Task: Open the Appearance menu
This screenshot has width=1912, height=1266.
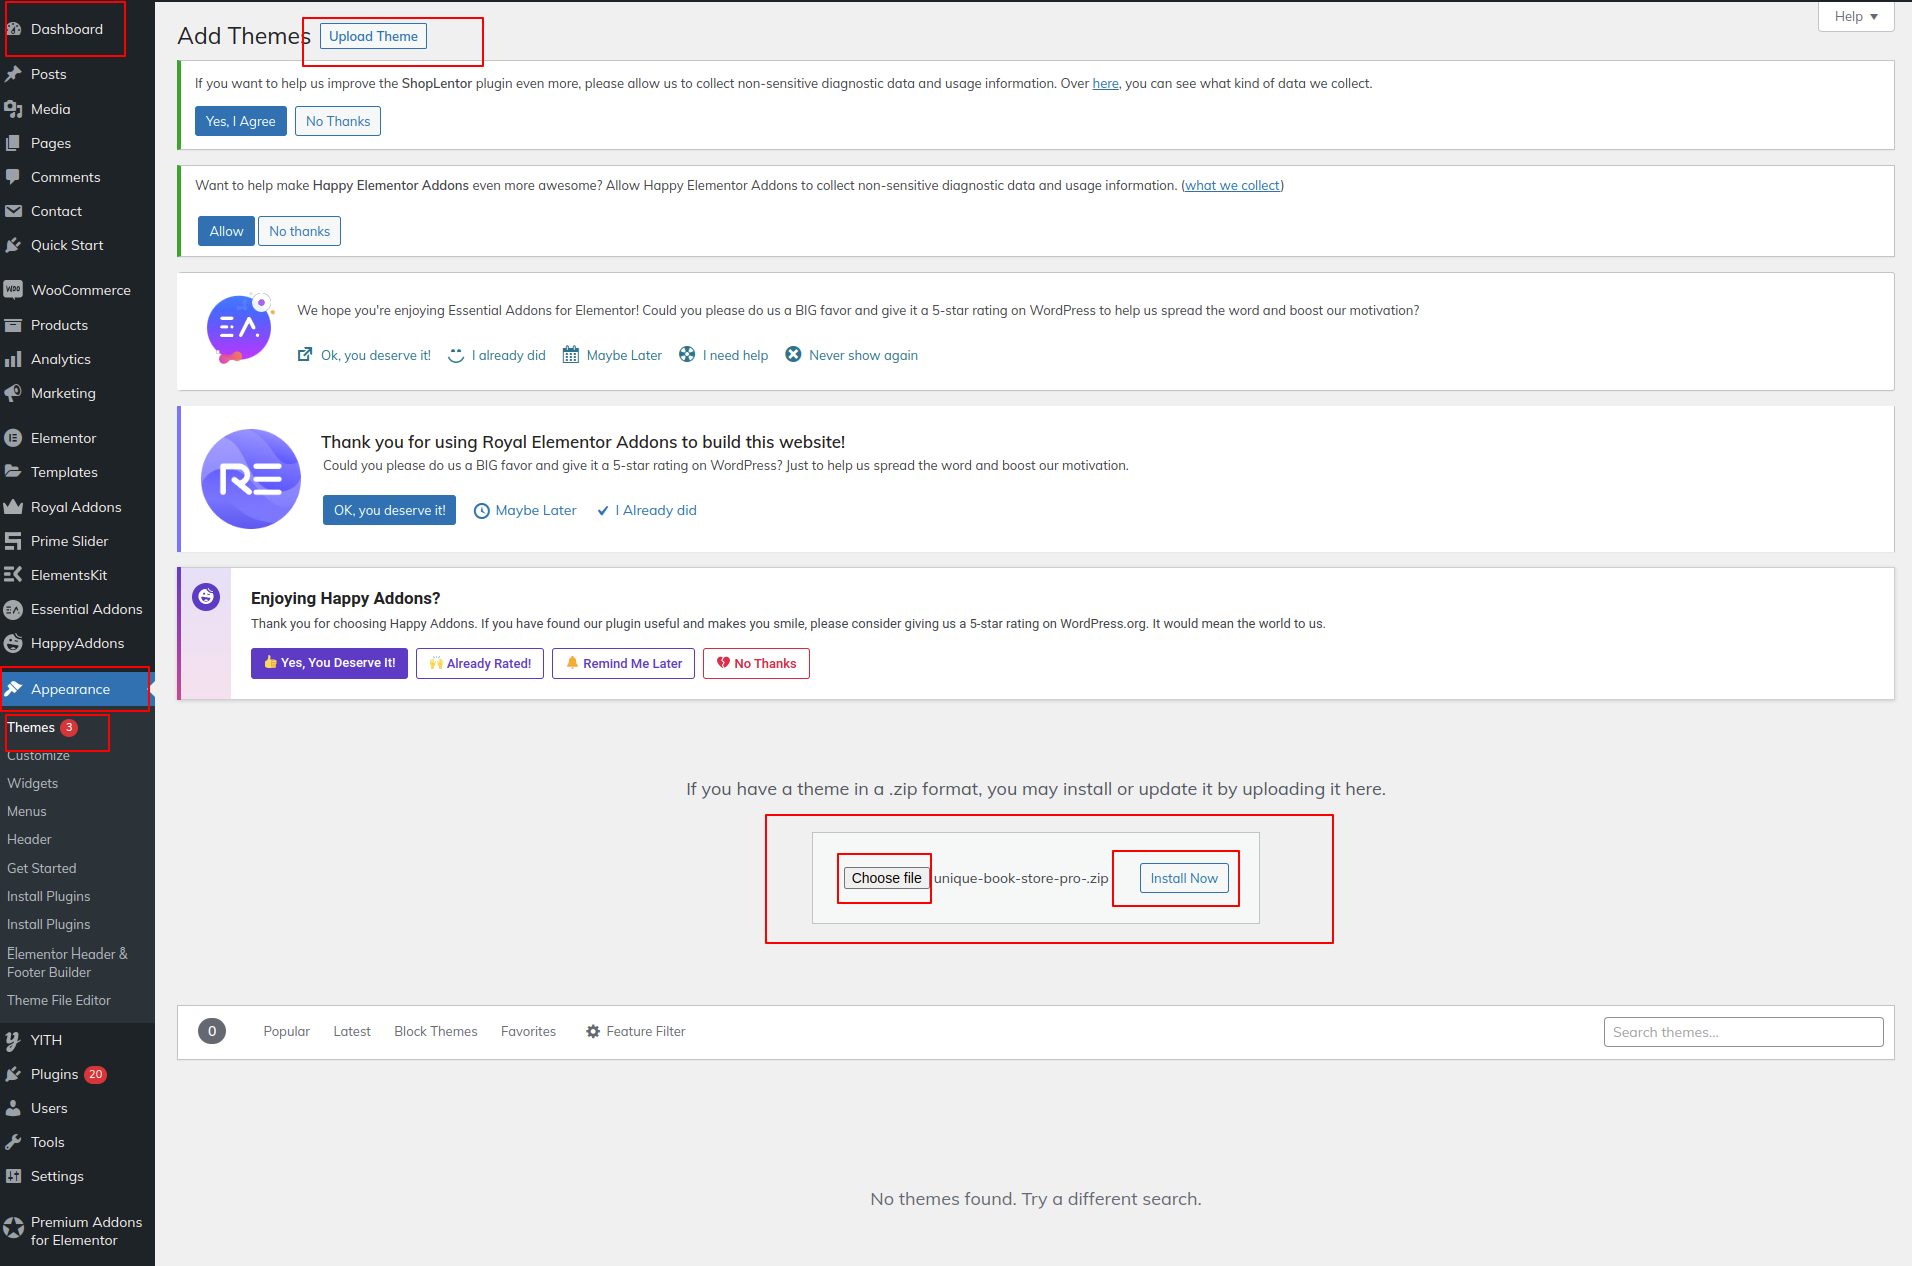Action: (x=70, y=689)
